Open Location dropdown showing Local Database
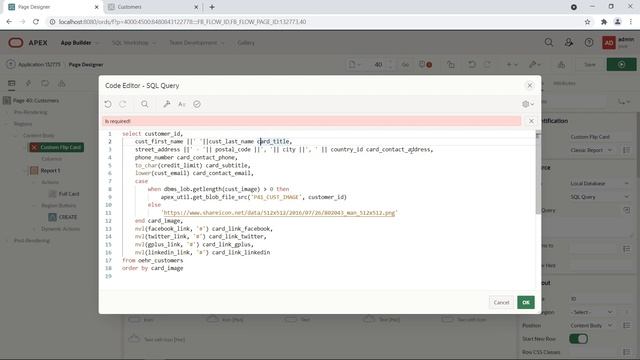Viewport: 640px width, 360px height. click(x=600, y=183)
